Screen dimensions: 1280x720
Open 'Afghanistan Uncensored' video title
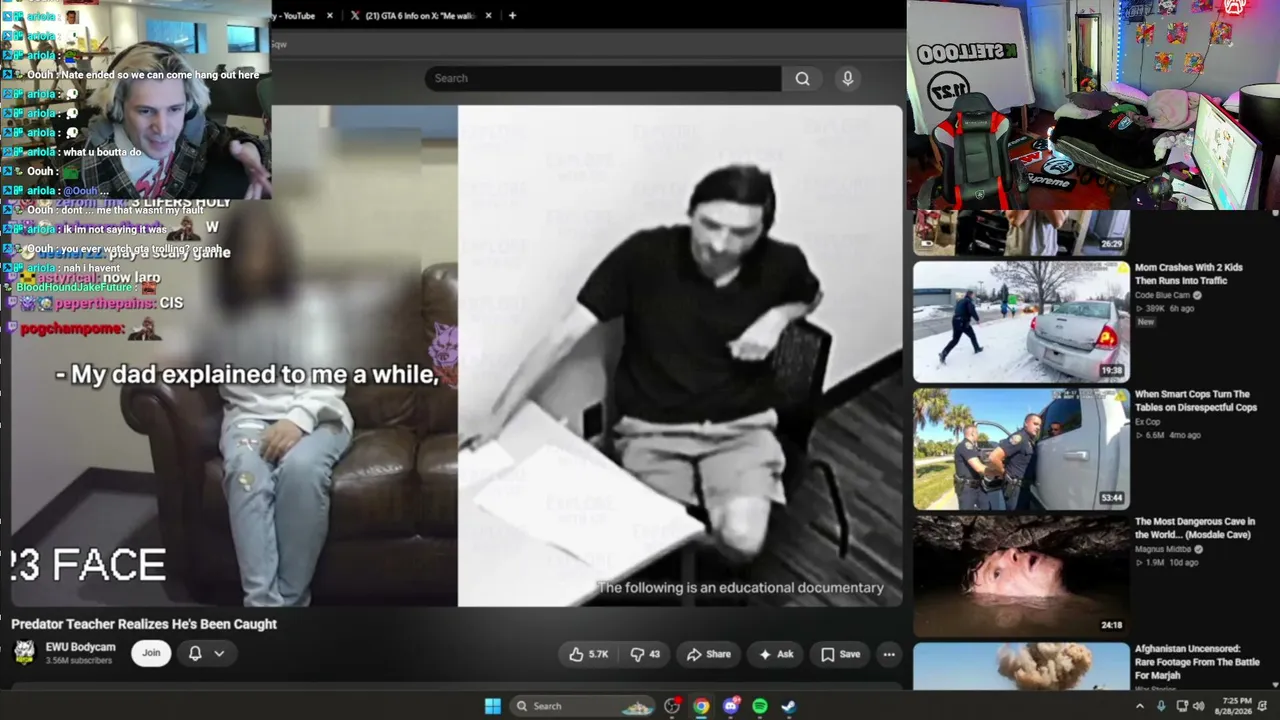point(1198,662)
